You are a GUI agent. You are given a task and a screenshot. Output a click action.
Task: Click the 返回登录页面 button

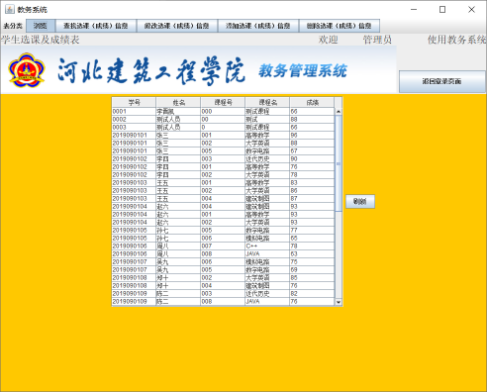(x=442, y=81)
